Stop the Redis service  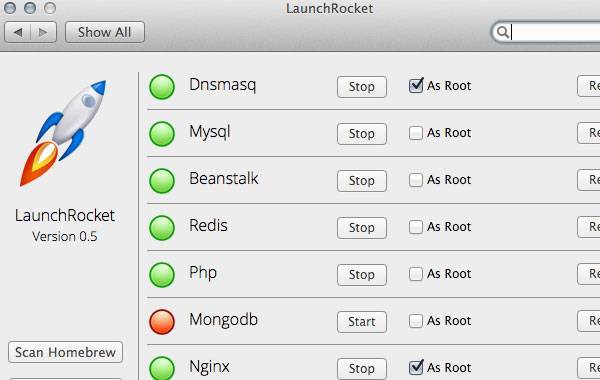coord(362,228)
